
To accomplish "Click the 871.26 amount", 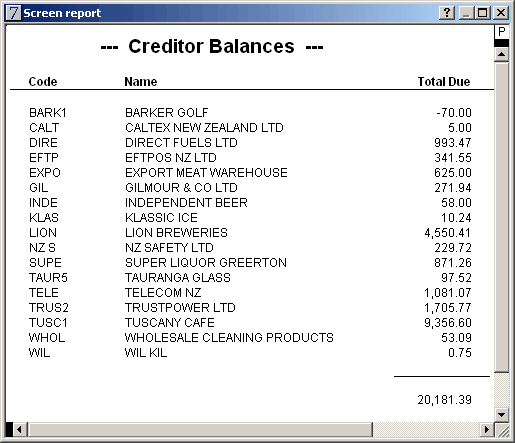I will click(x=453, y=263).
